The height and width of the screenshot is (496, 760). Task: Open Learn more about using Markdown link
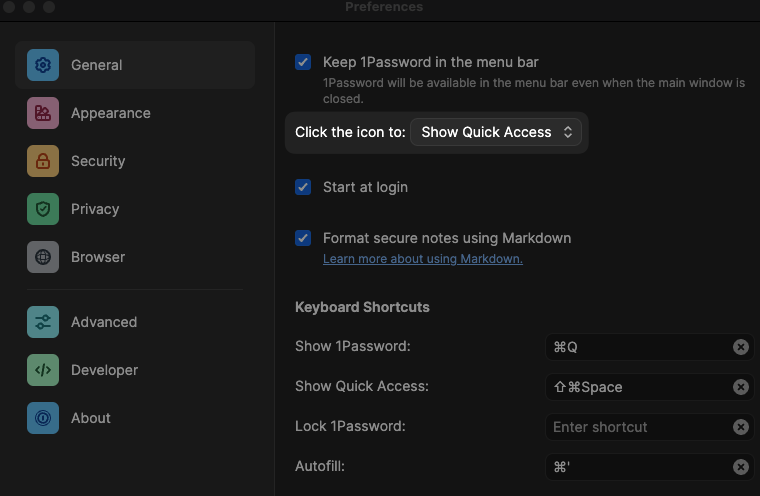point(422,259)
